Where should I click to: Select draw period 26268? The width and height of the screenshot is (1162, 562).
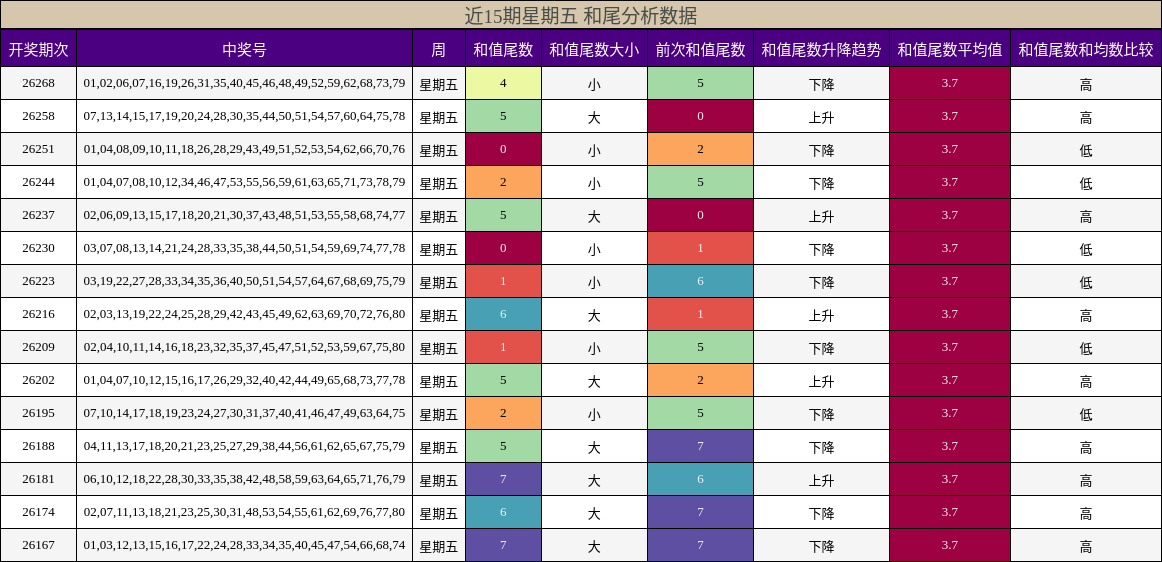38,83
